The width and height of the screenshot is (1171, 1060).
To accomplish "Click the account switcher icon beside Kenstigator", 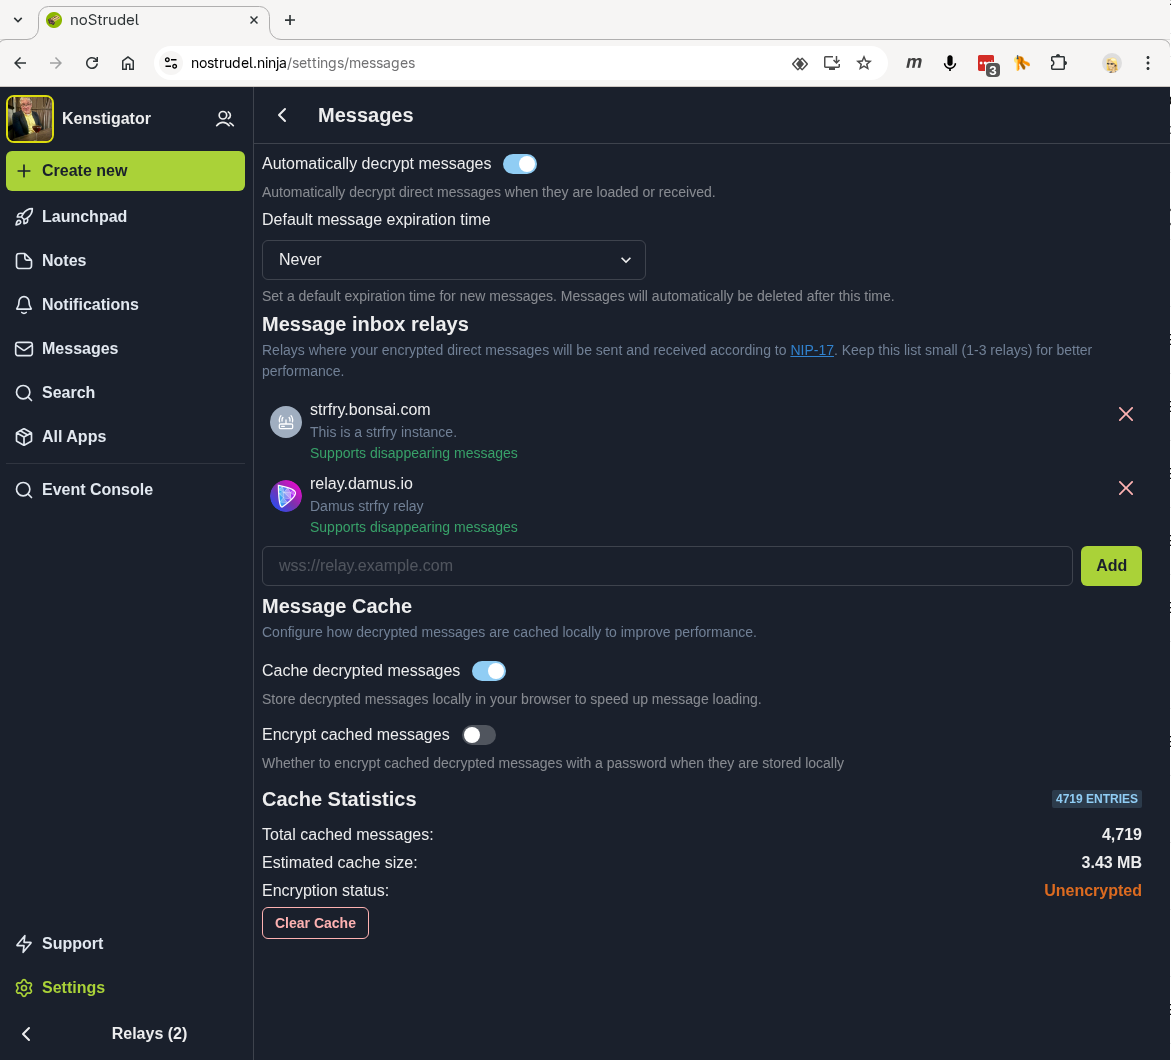I will click(225, 119).
